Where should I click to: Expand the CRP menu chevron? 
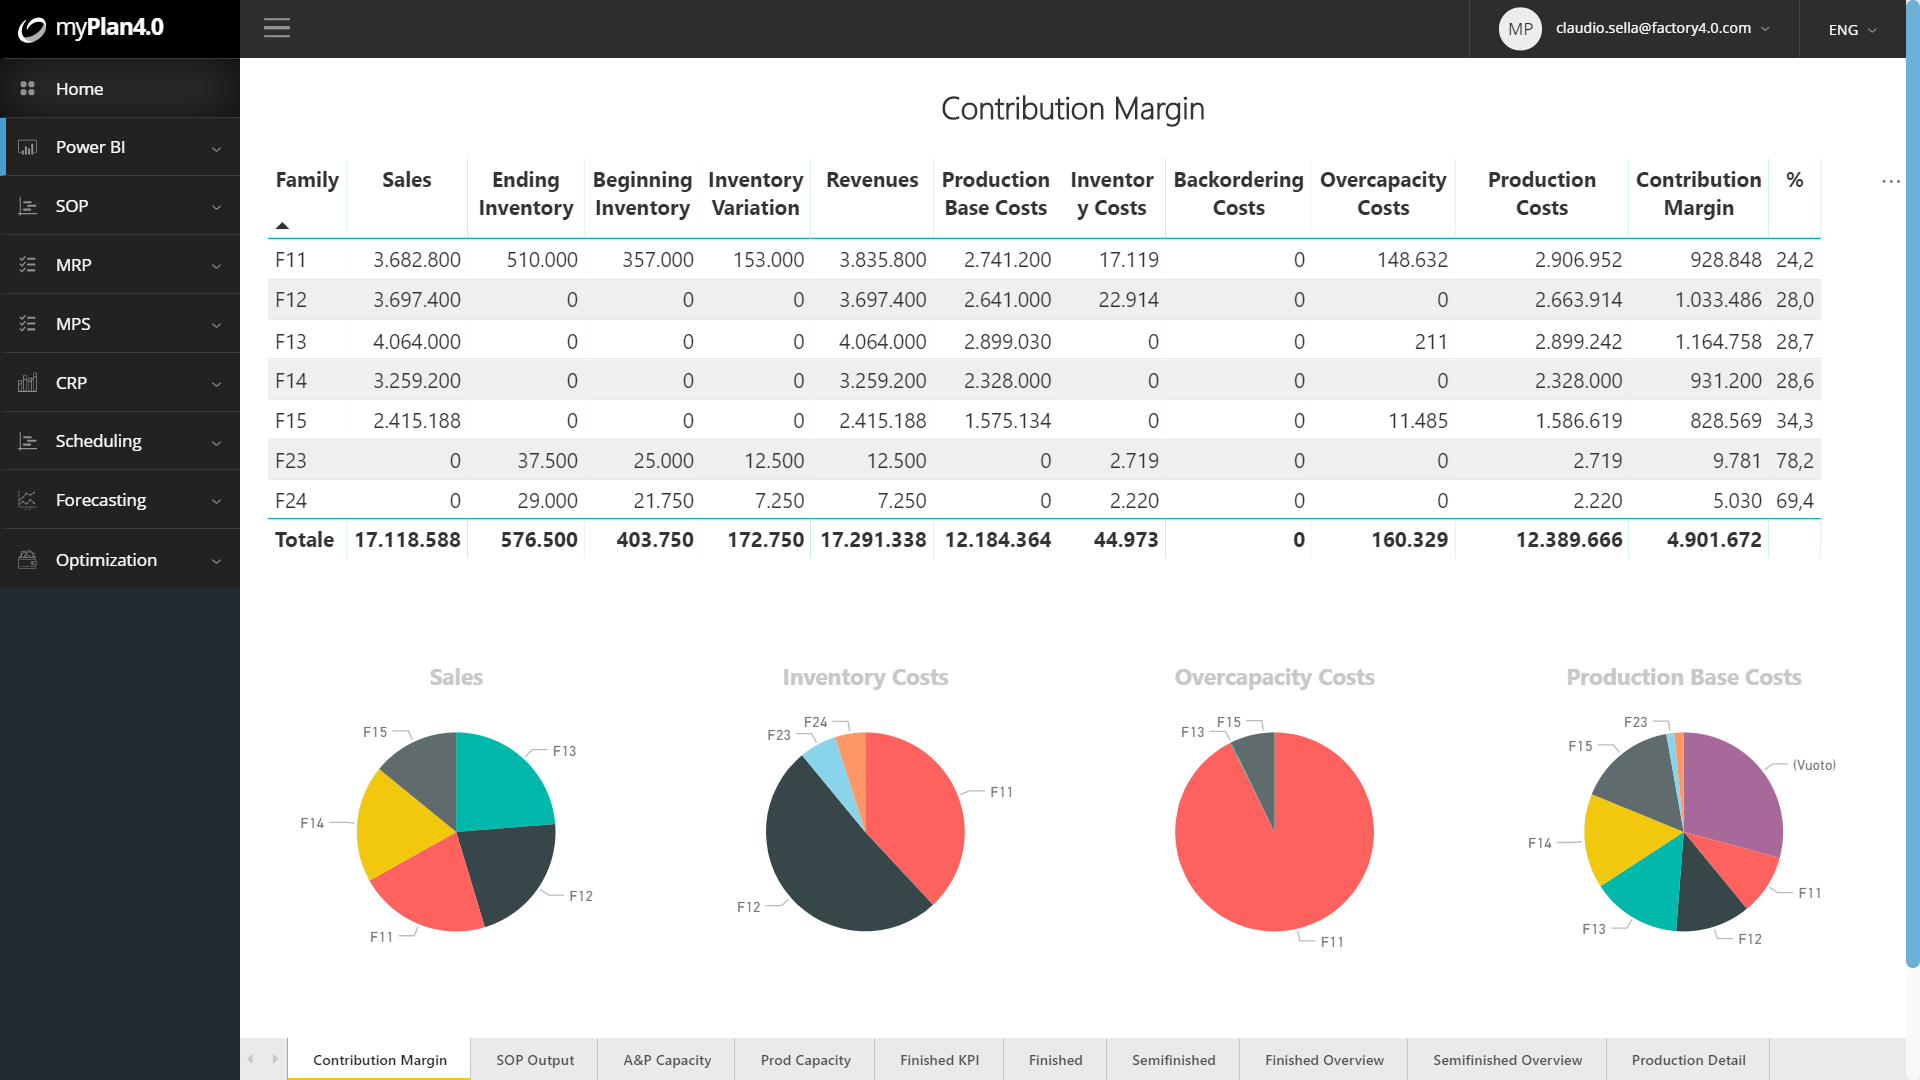tap(217, 384)
